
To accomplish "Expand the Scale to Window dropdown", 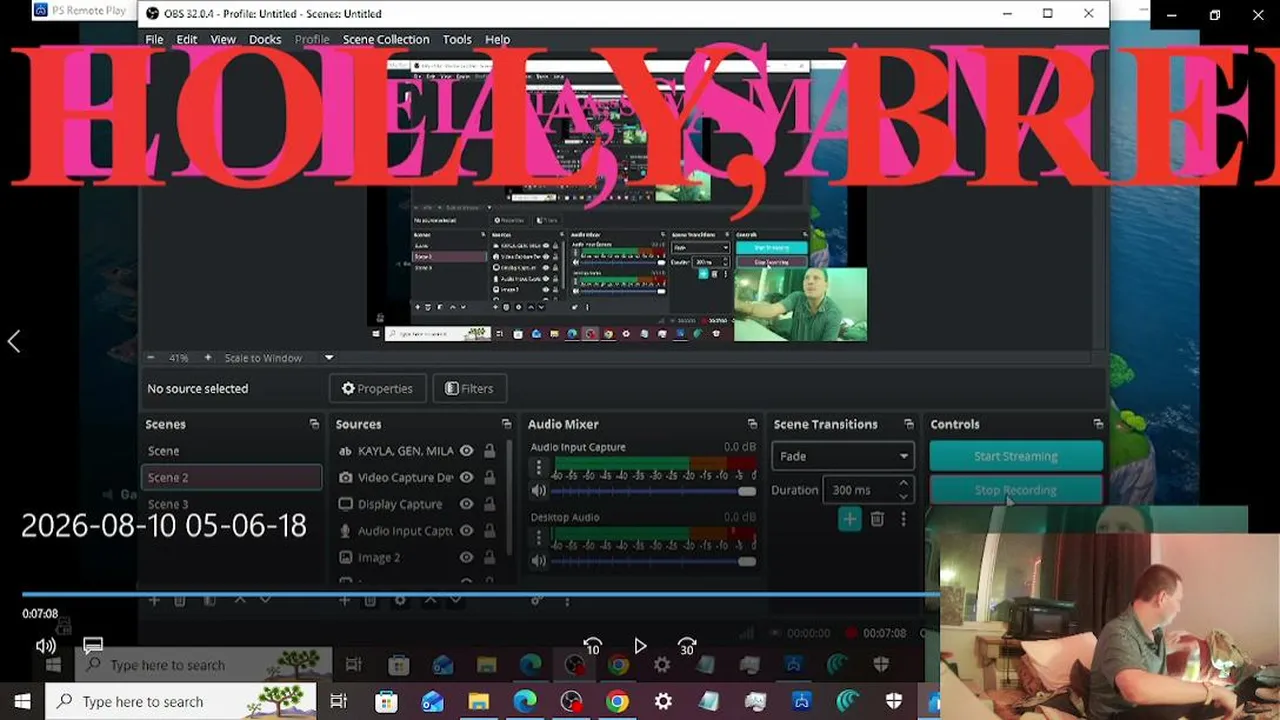I will coord(329,357).
